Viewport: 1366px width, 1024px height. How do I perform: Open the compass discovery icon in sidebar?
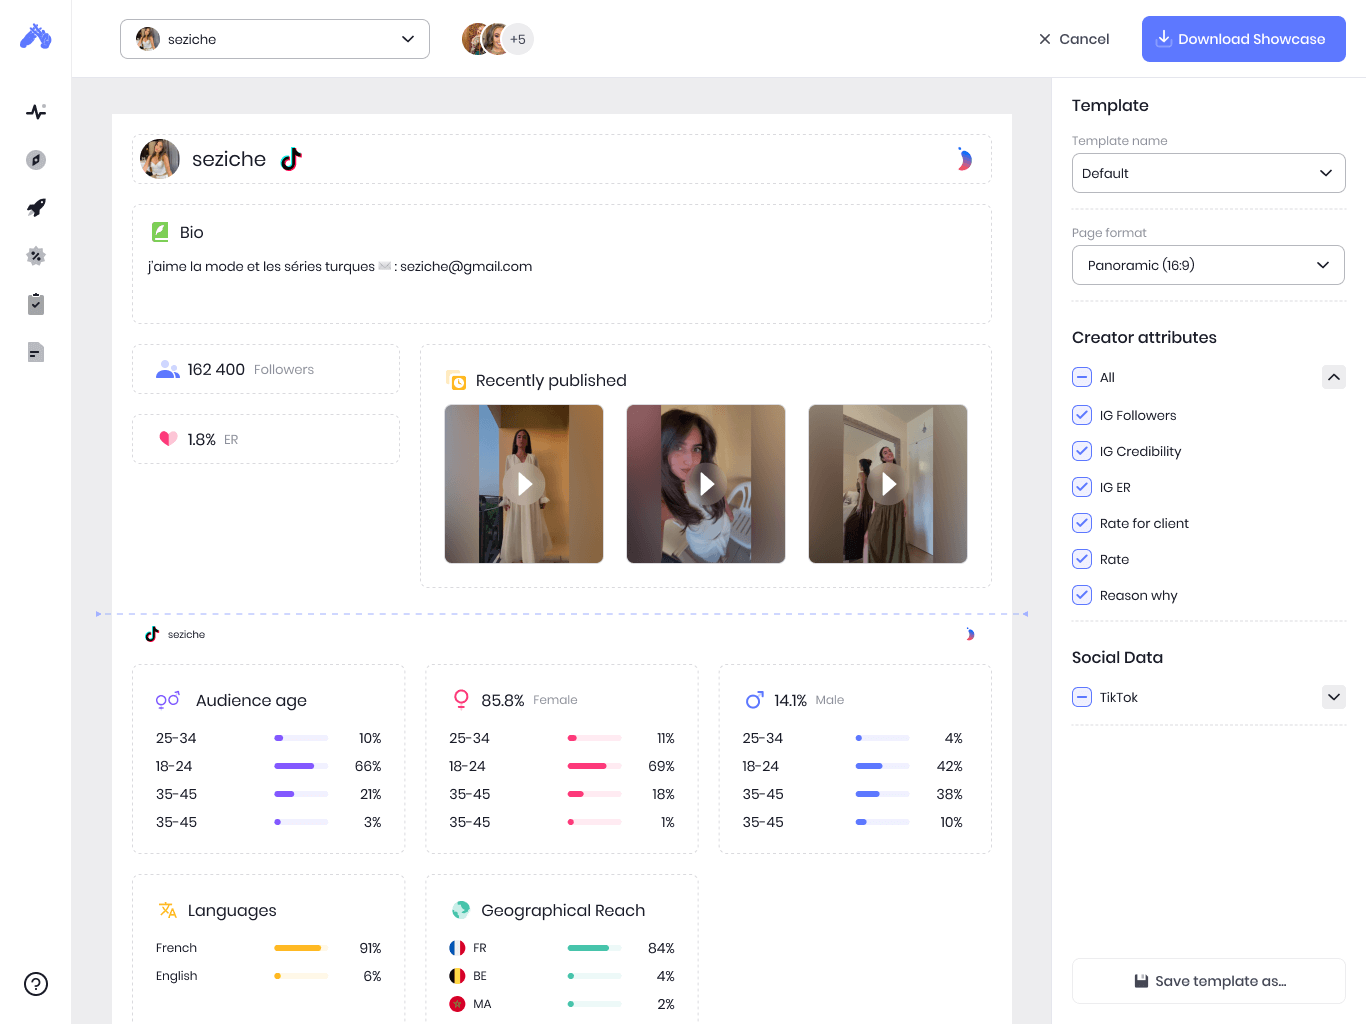pos(36,160)
